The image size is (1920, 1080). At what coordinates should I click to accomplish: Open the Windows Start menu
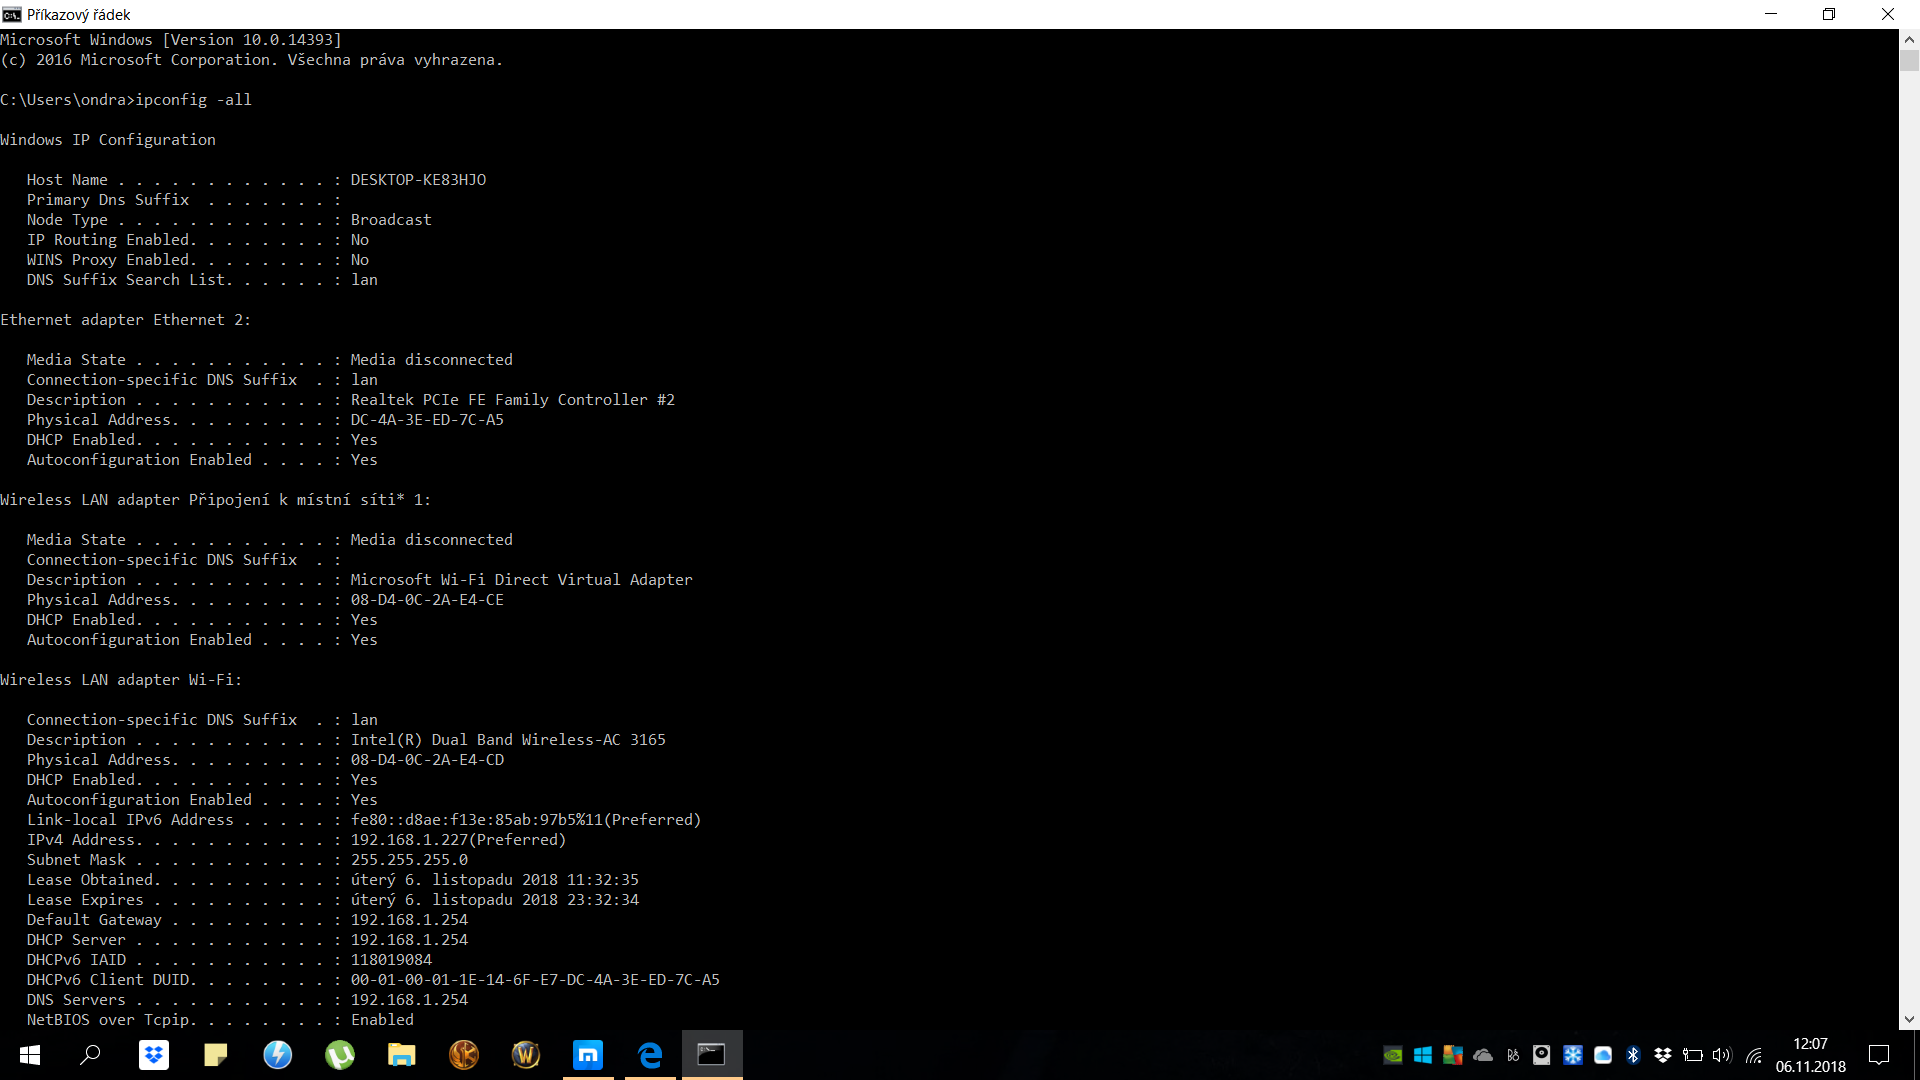click(30, 1055)
